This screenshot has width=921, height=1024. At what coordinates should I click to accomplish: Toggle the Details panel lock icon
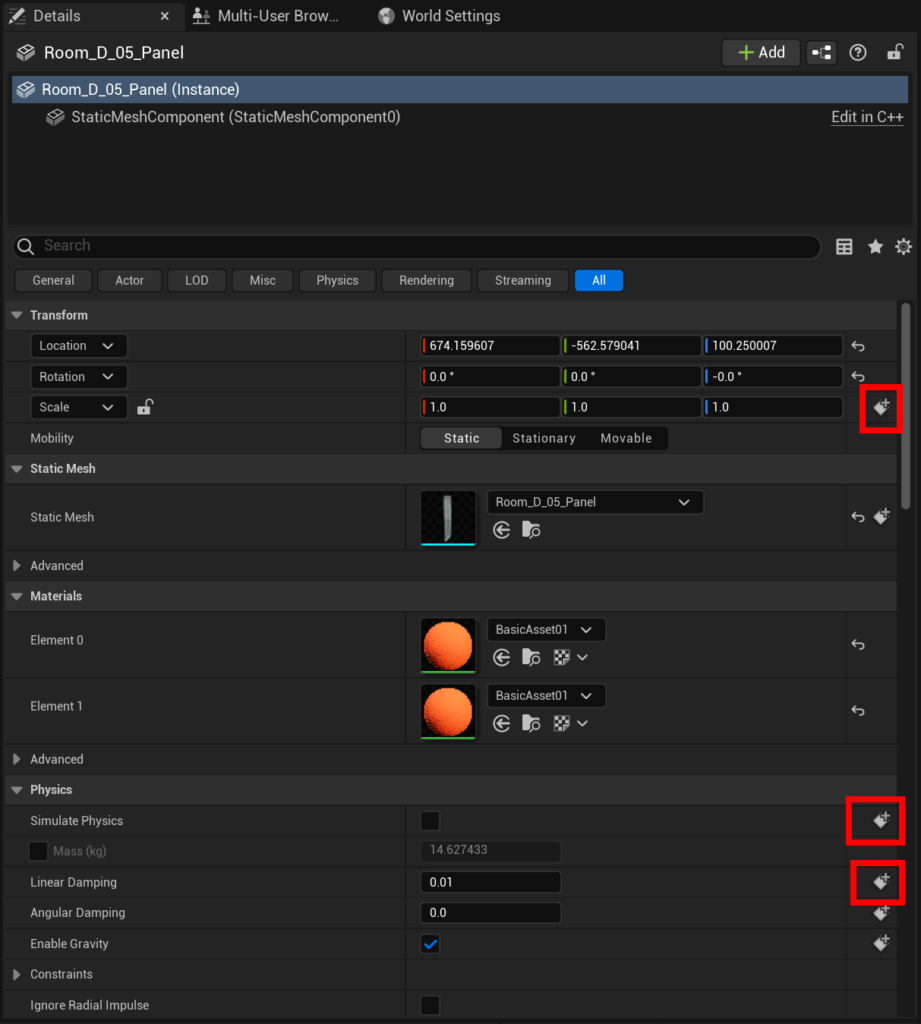(895, 52)
